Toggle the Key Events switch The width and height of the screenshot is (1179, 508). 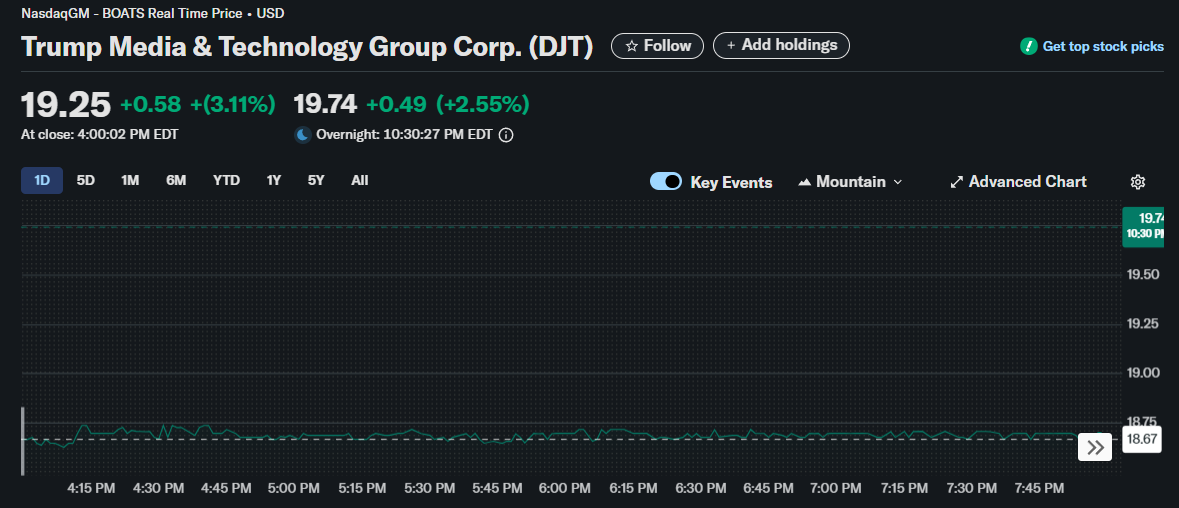pyautogui.click(x=665, y=181)
